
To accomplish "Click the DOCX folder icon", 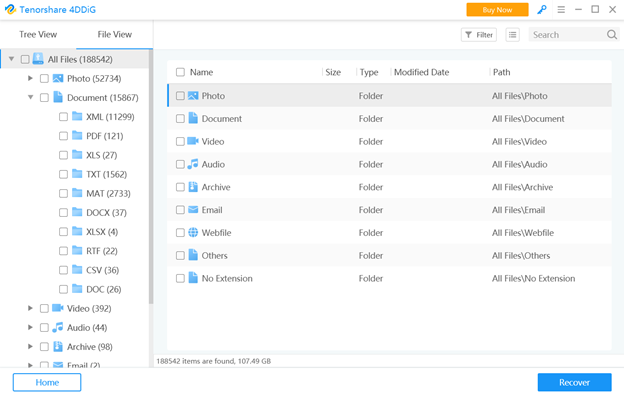I will (x=77, y=212).
